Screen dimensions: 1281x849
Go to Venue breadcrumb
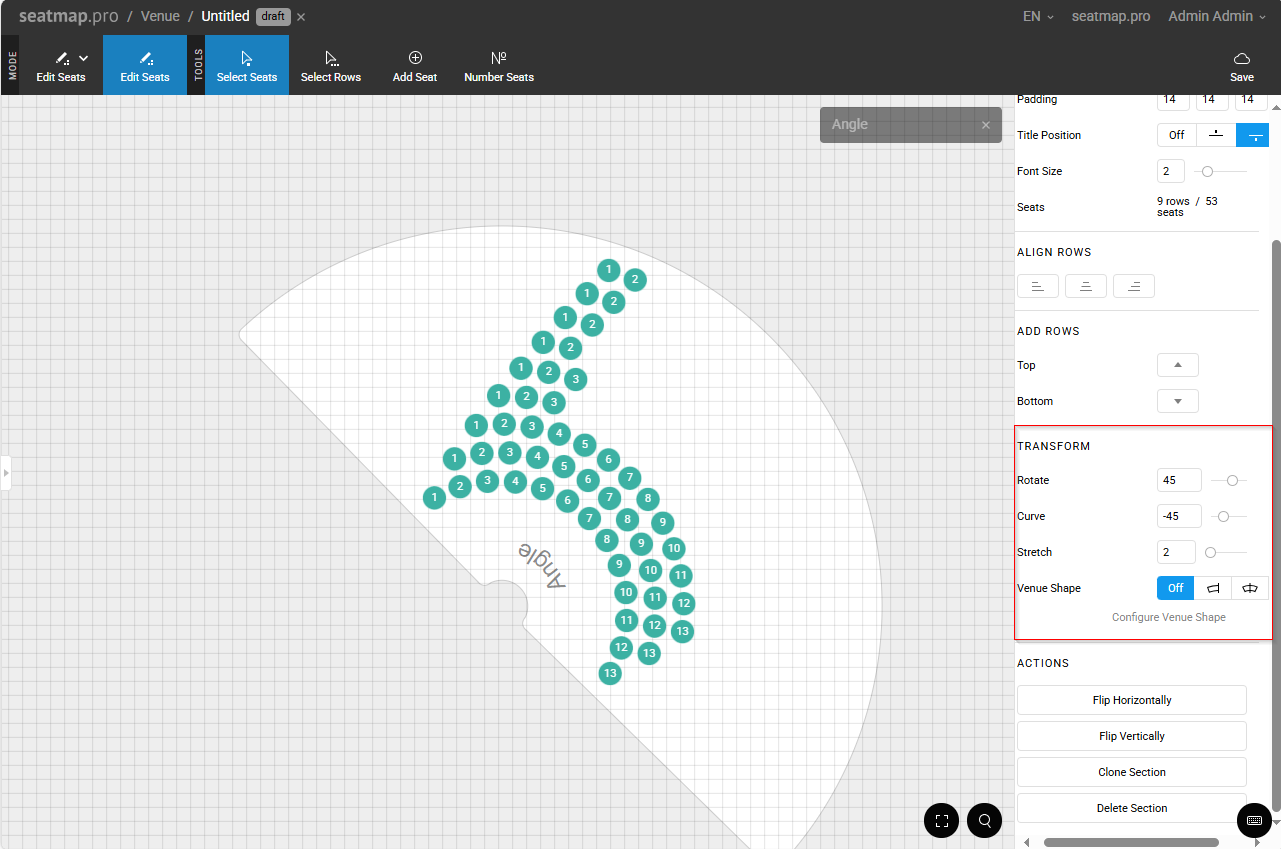point(160,16)
